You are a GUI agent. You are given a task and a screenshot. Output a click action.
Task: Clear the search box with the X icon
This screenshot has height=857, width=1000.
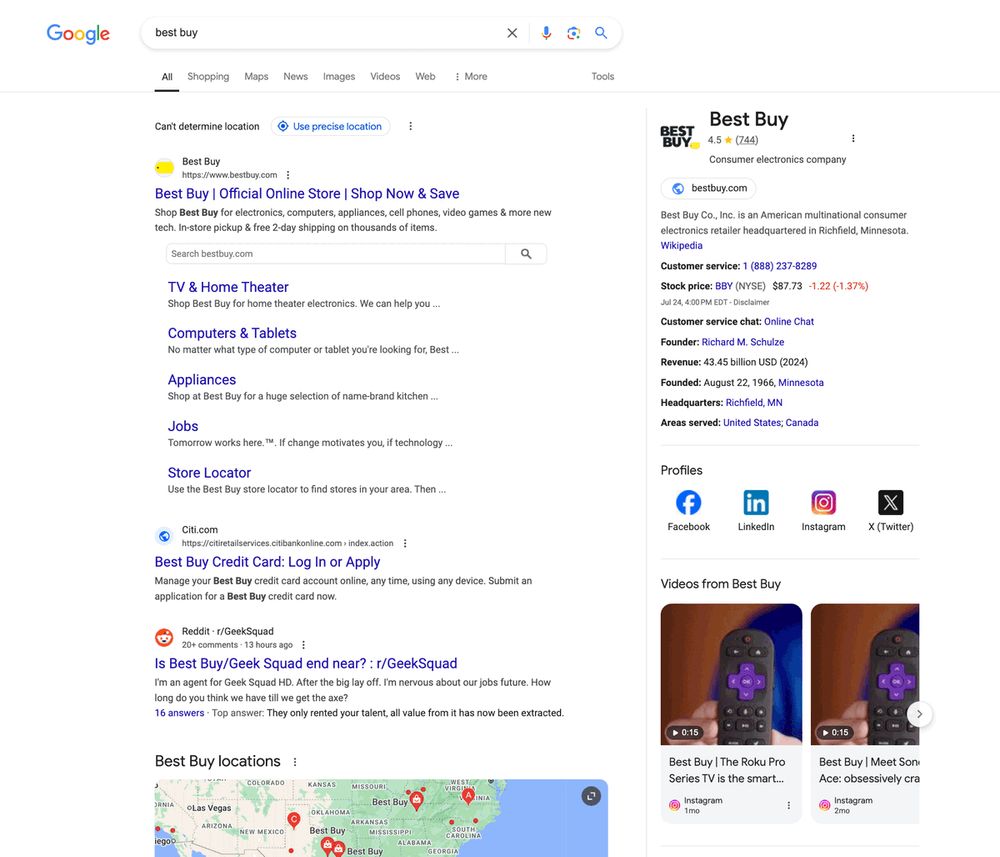[x=512, y=33]
